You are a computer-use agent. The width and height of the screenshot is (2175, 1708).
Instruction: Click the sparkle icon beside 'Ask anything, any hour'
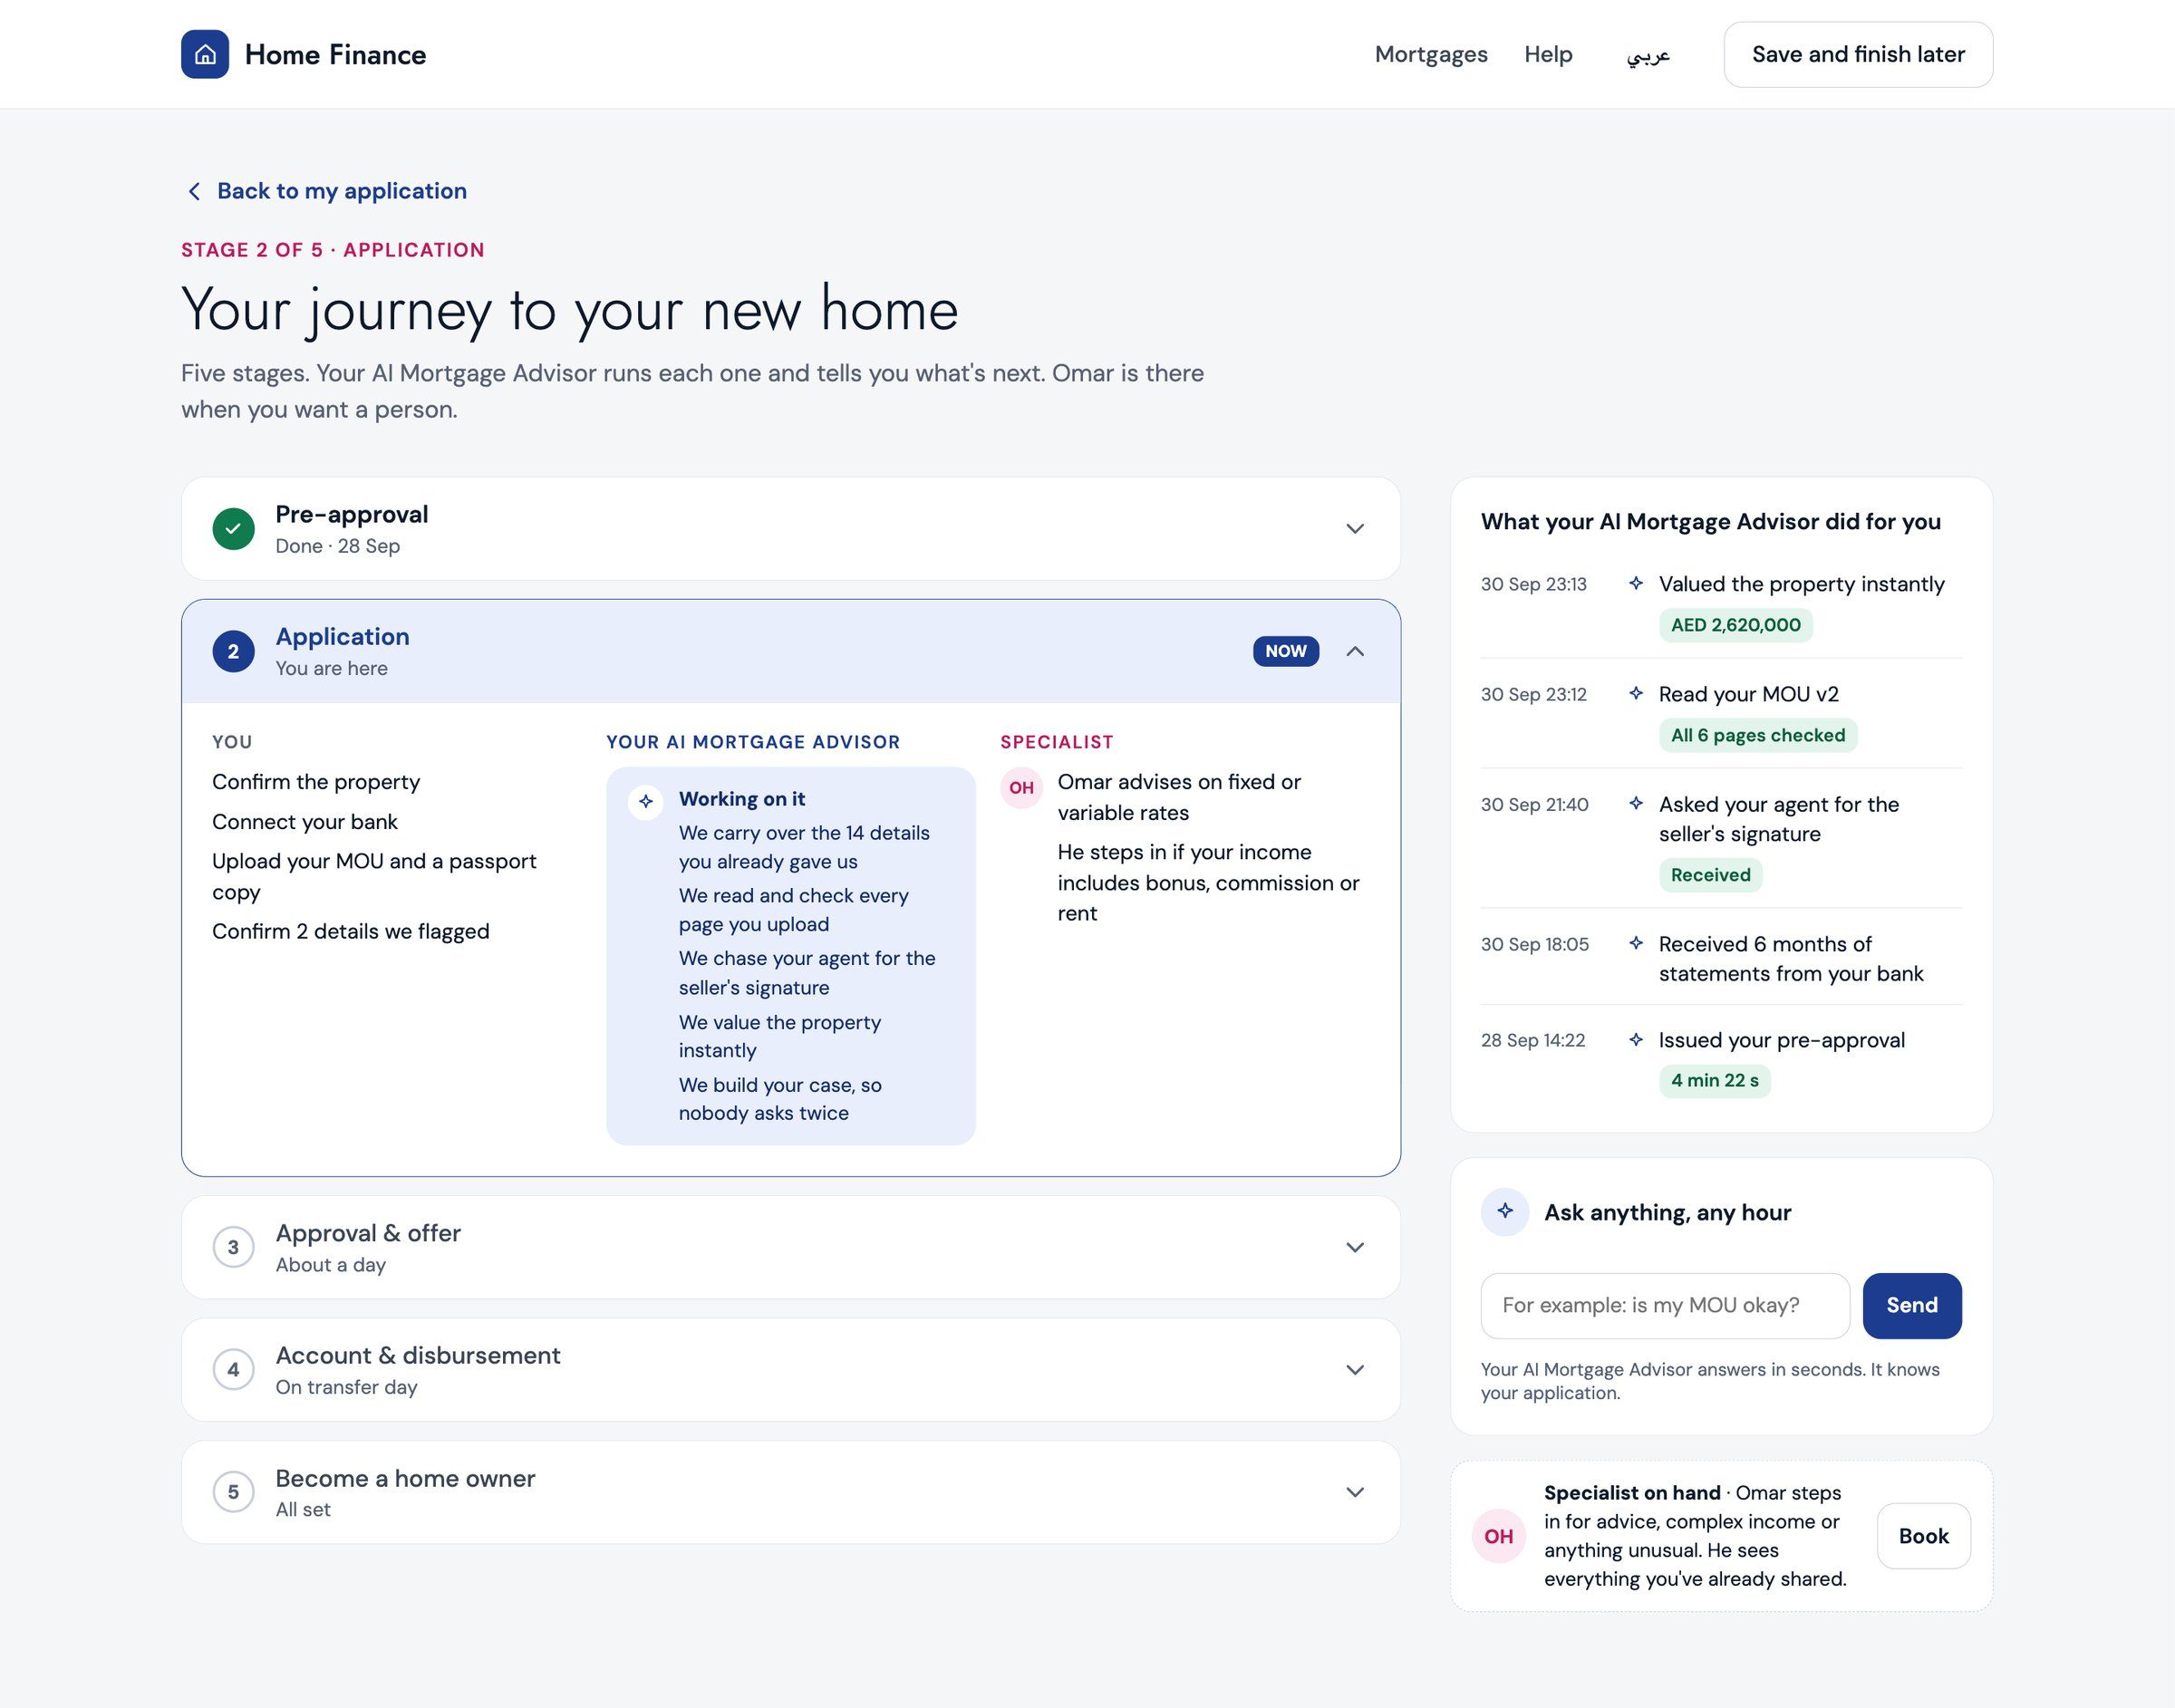(1505, 1212)
